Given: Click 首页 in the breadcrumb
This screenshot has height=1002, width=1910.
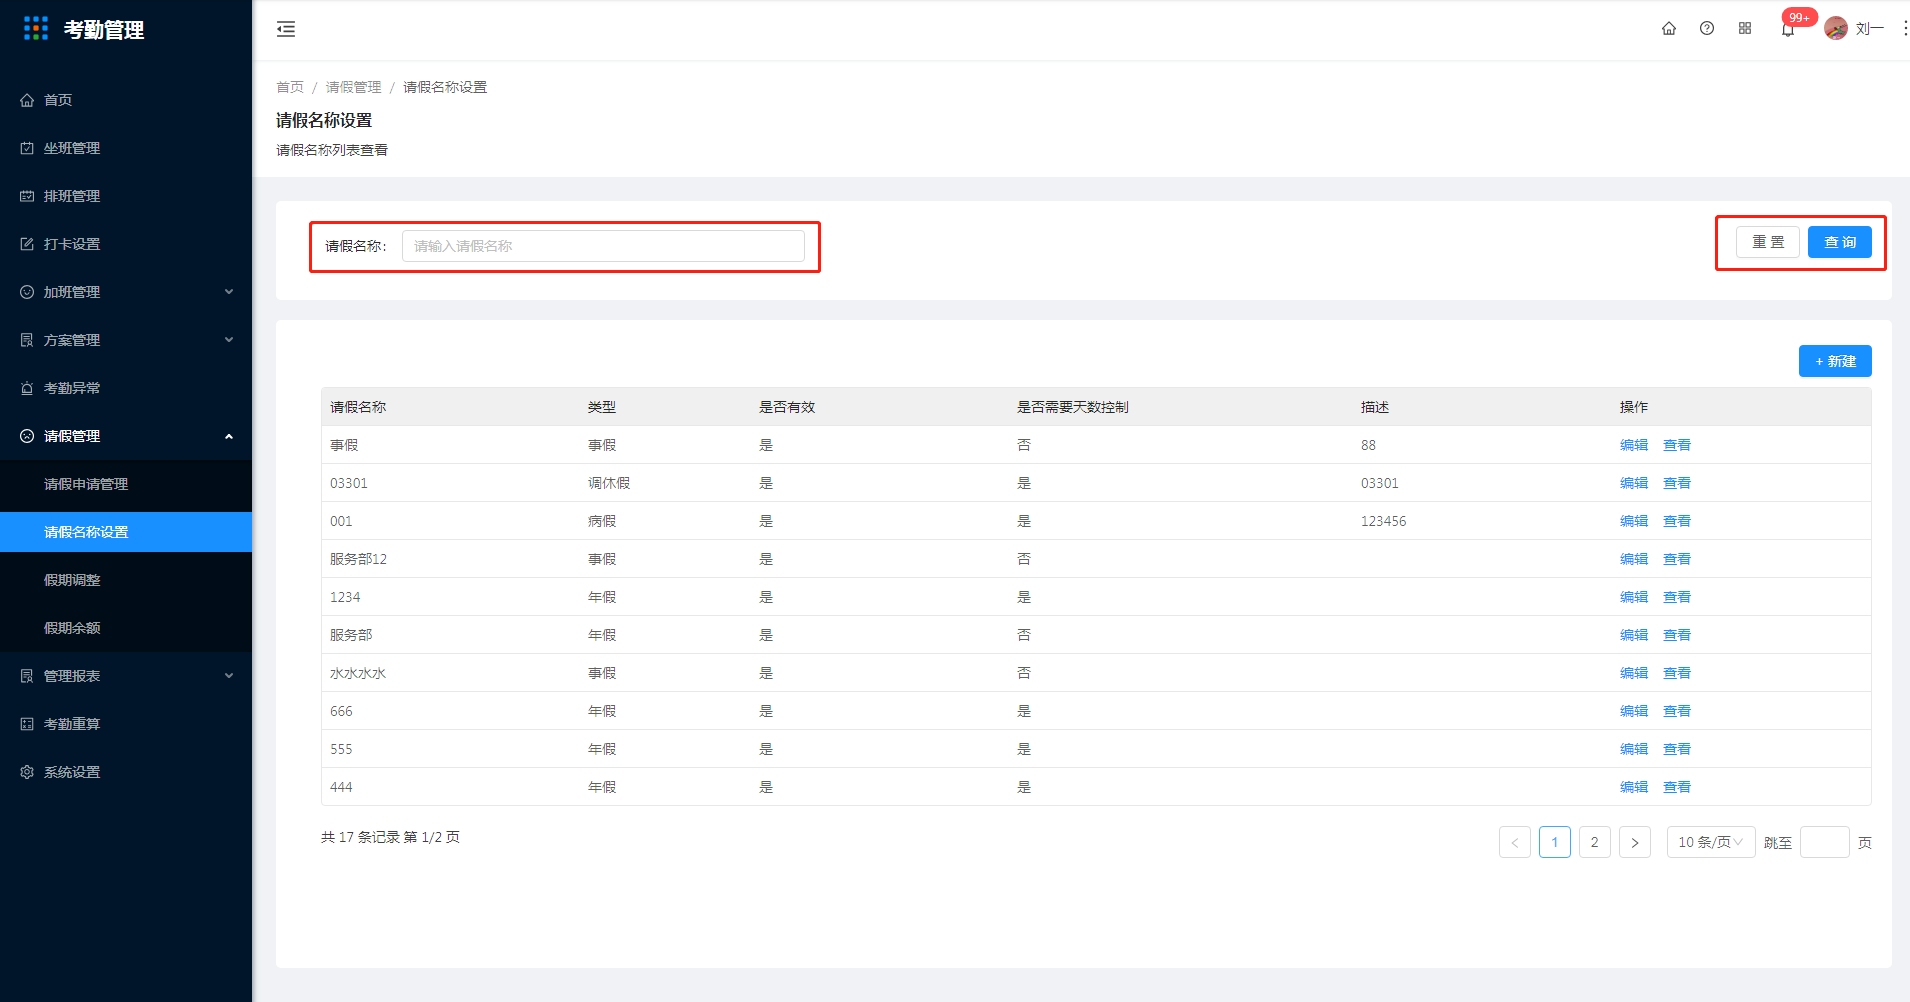Looking at the screenshot, I should (x=290, y=87).
